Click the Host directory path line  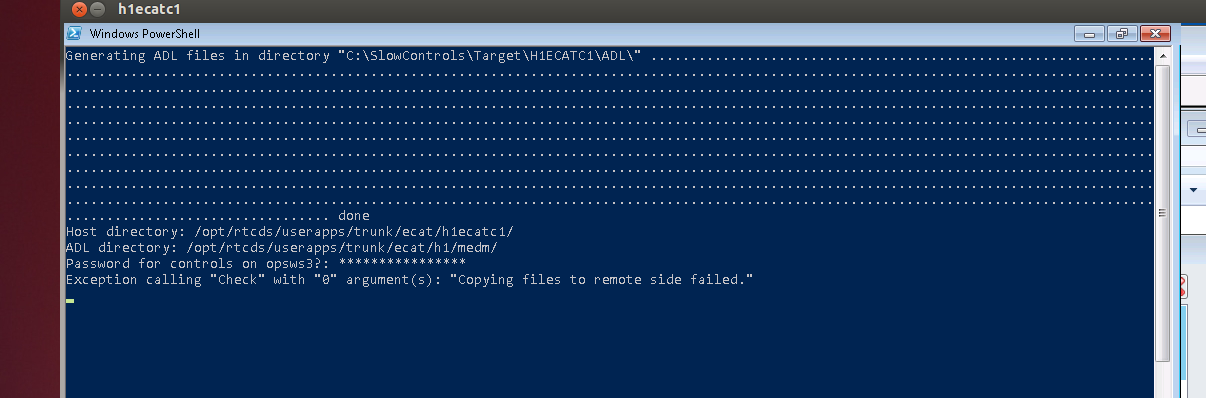pos(290,231)
